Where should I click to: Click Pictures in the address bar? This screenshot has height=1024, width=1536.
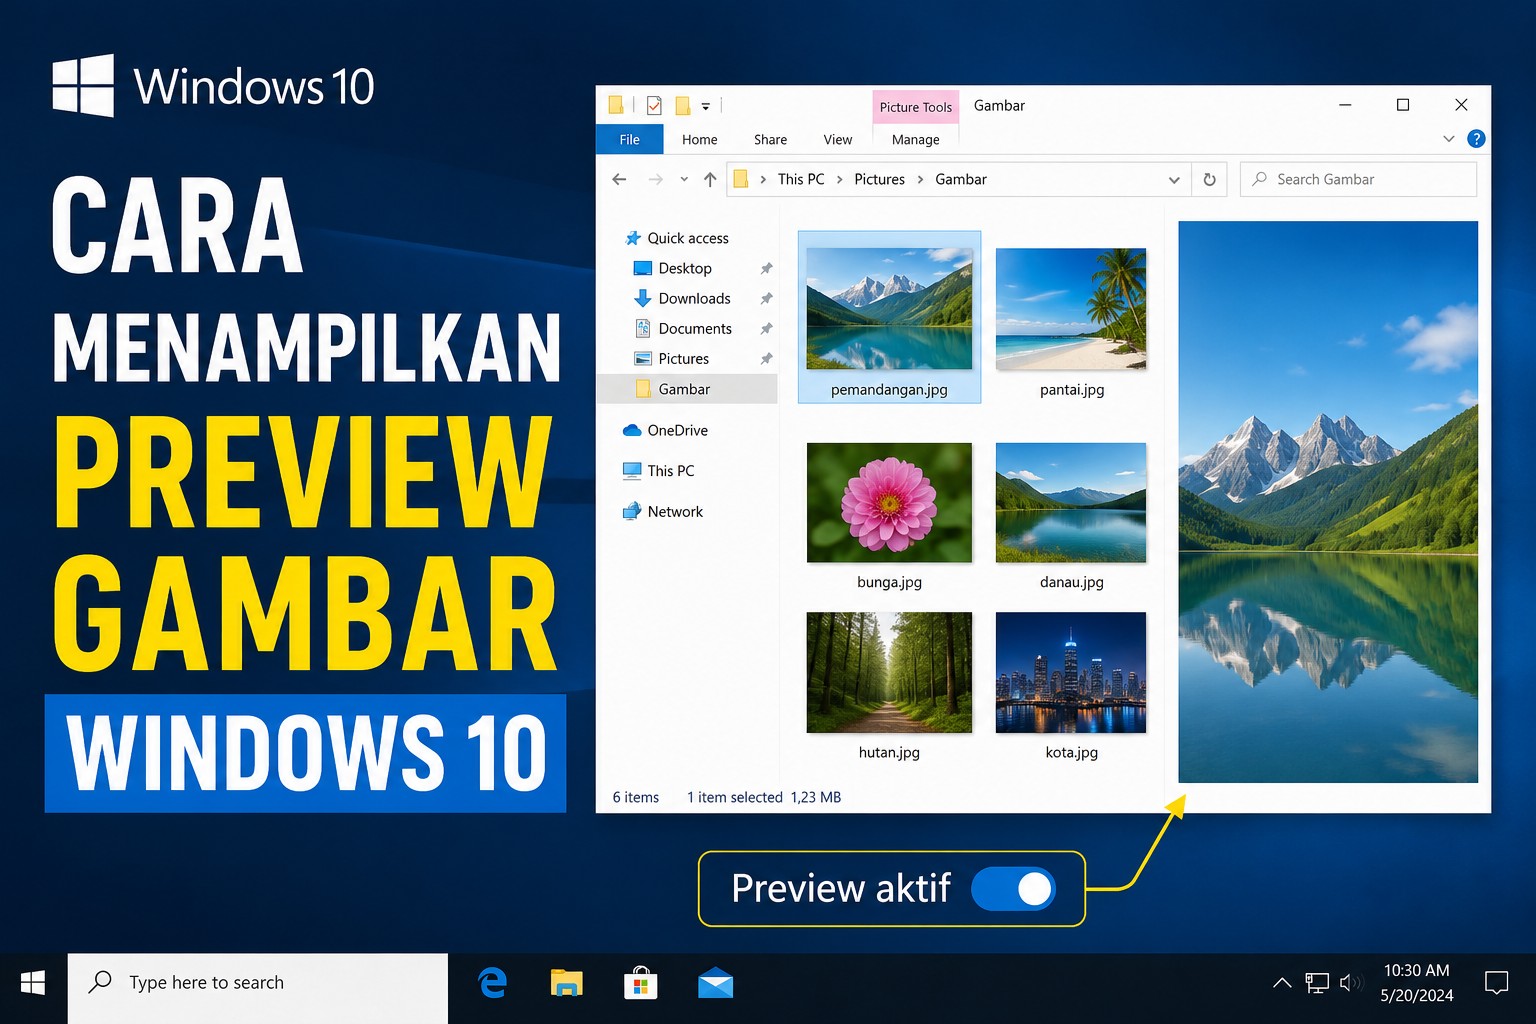tap(879, 179)
